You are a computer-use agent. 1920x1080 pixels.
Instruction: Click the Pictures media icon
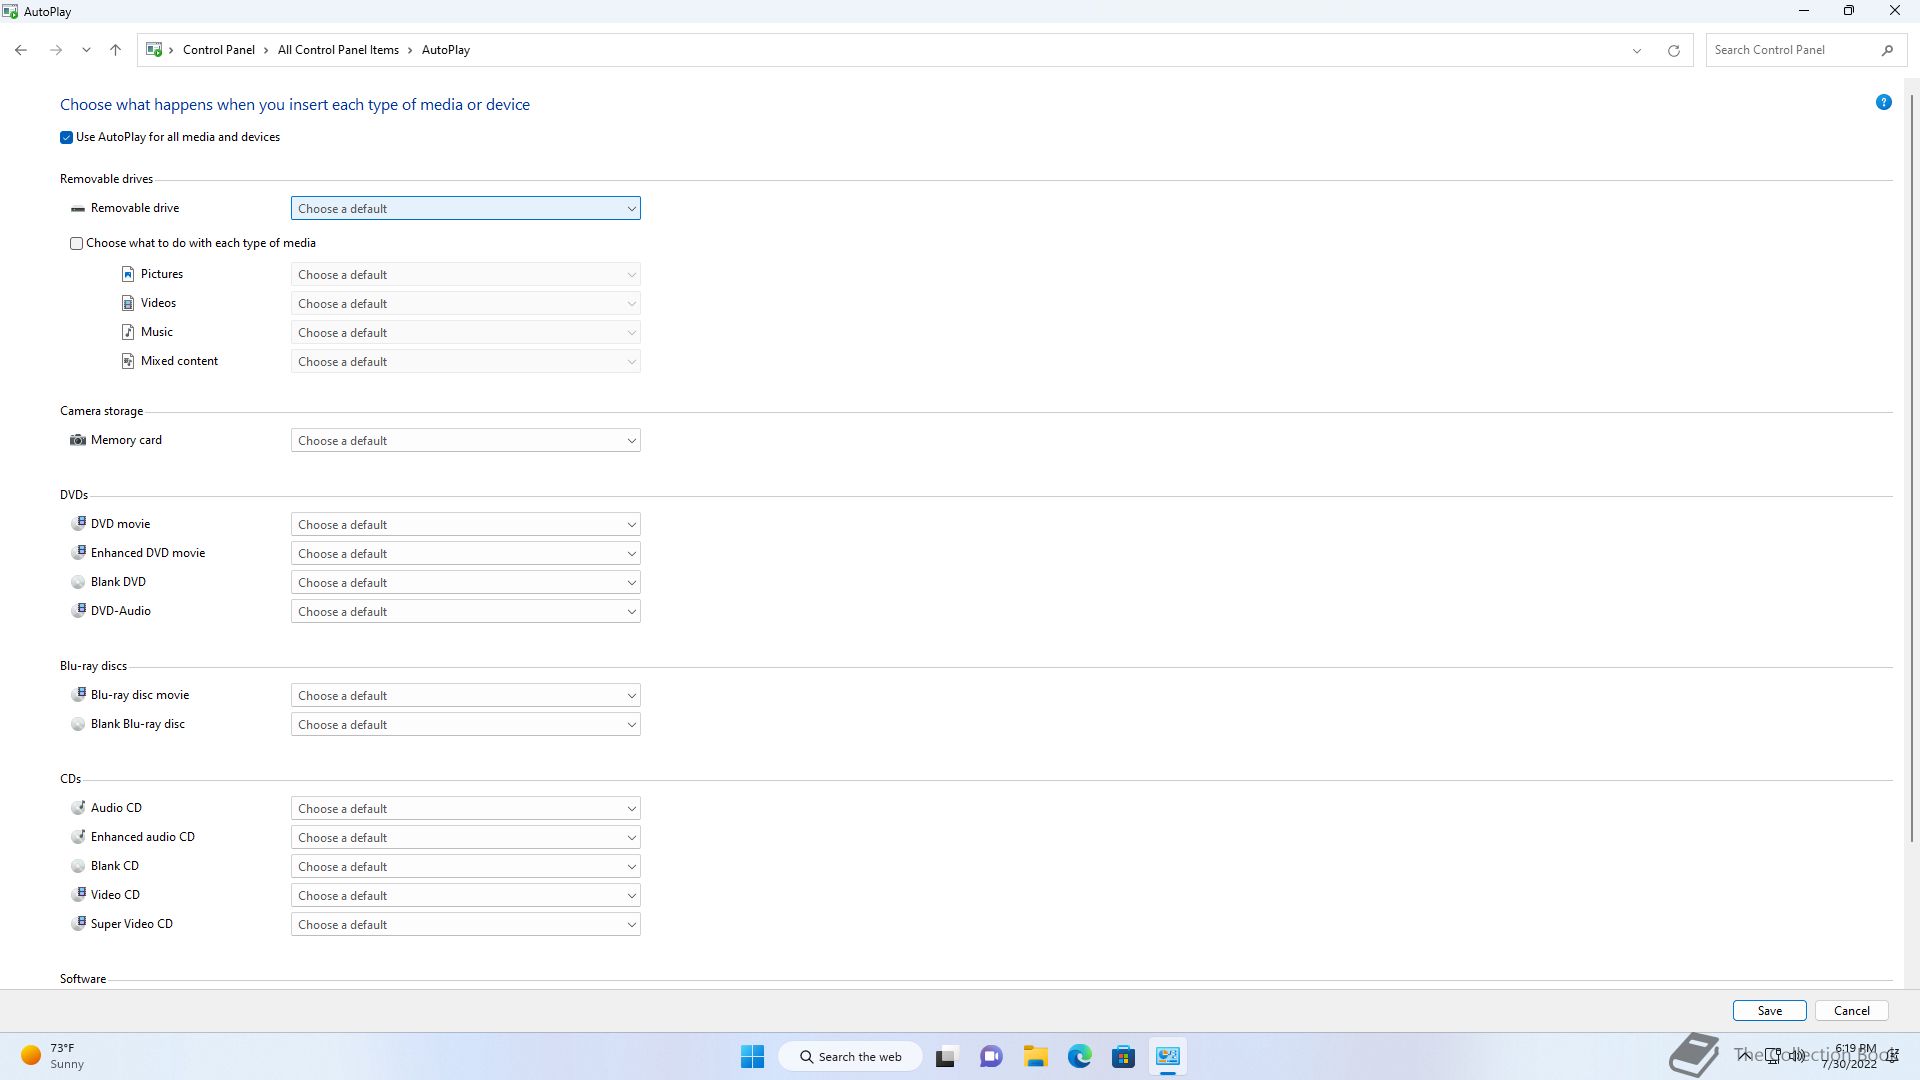(128, 274)
